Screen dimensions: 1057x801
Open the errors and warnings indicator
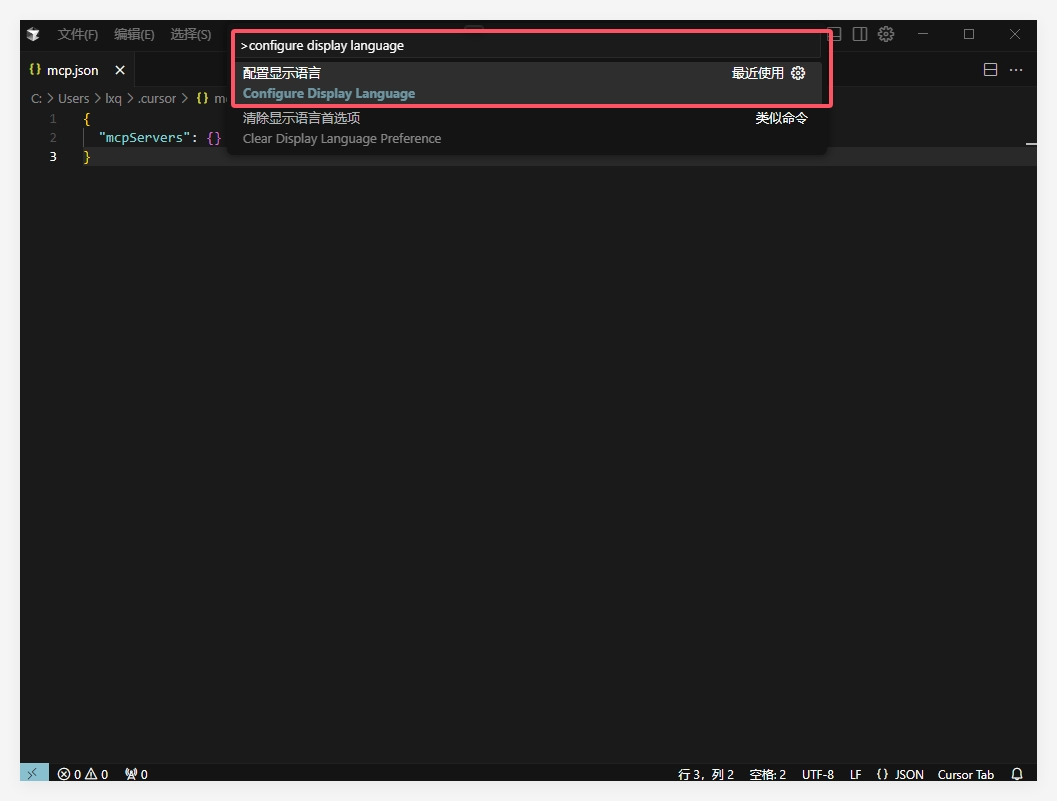tap(82, 774)
